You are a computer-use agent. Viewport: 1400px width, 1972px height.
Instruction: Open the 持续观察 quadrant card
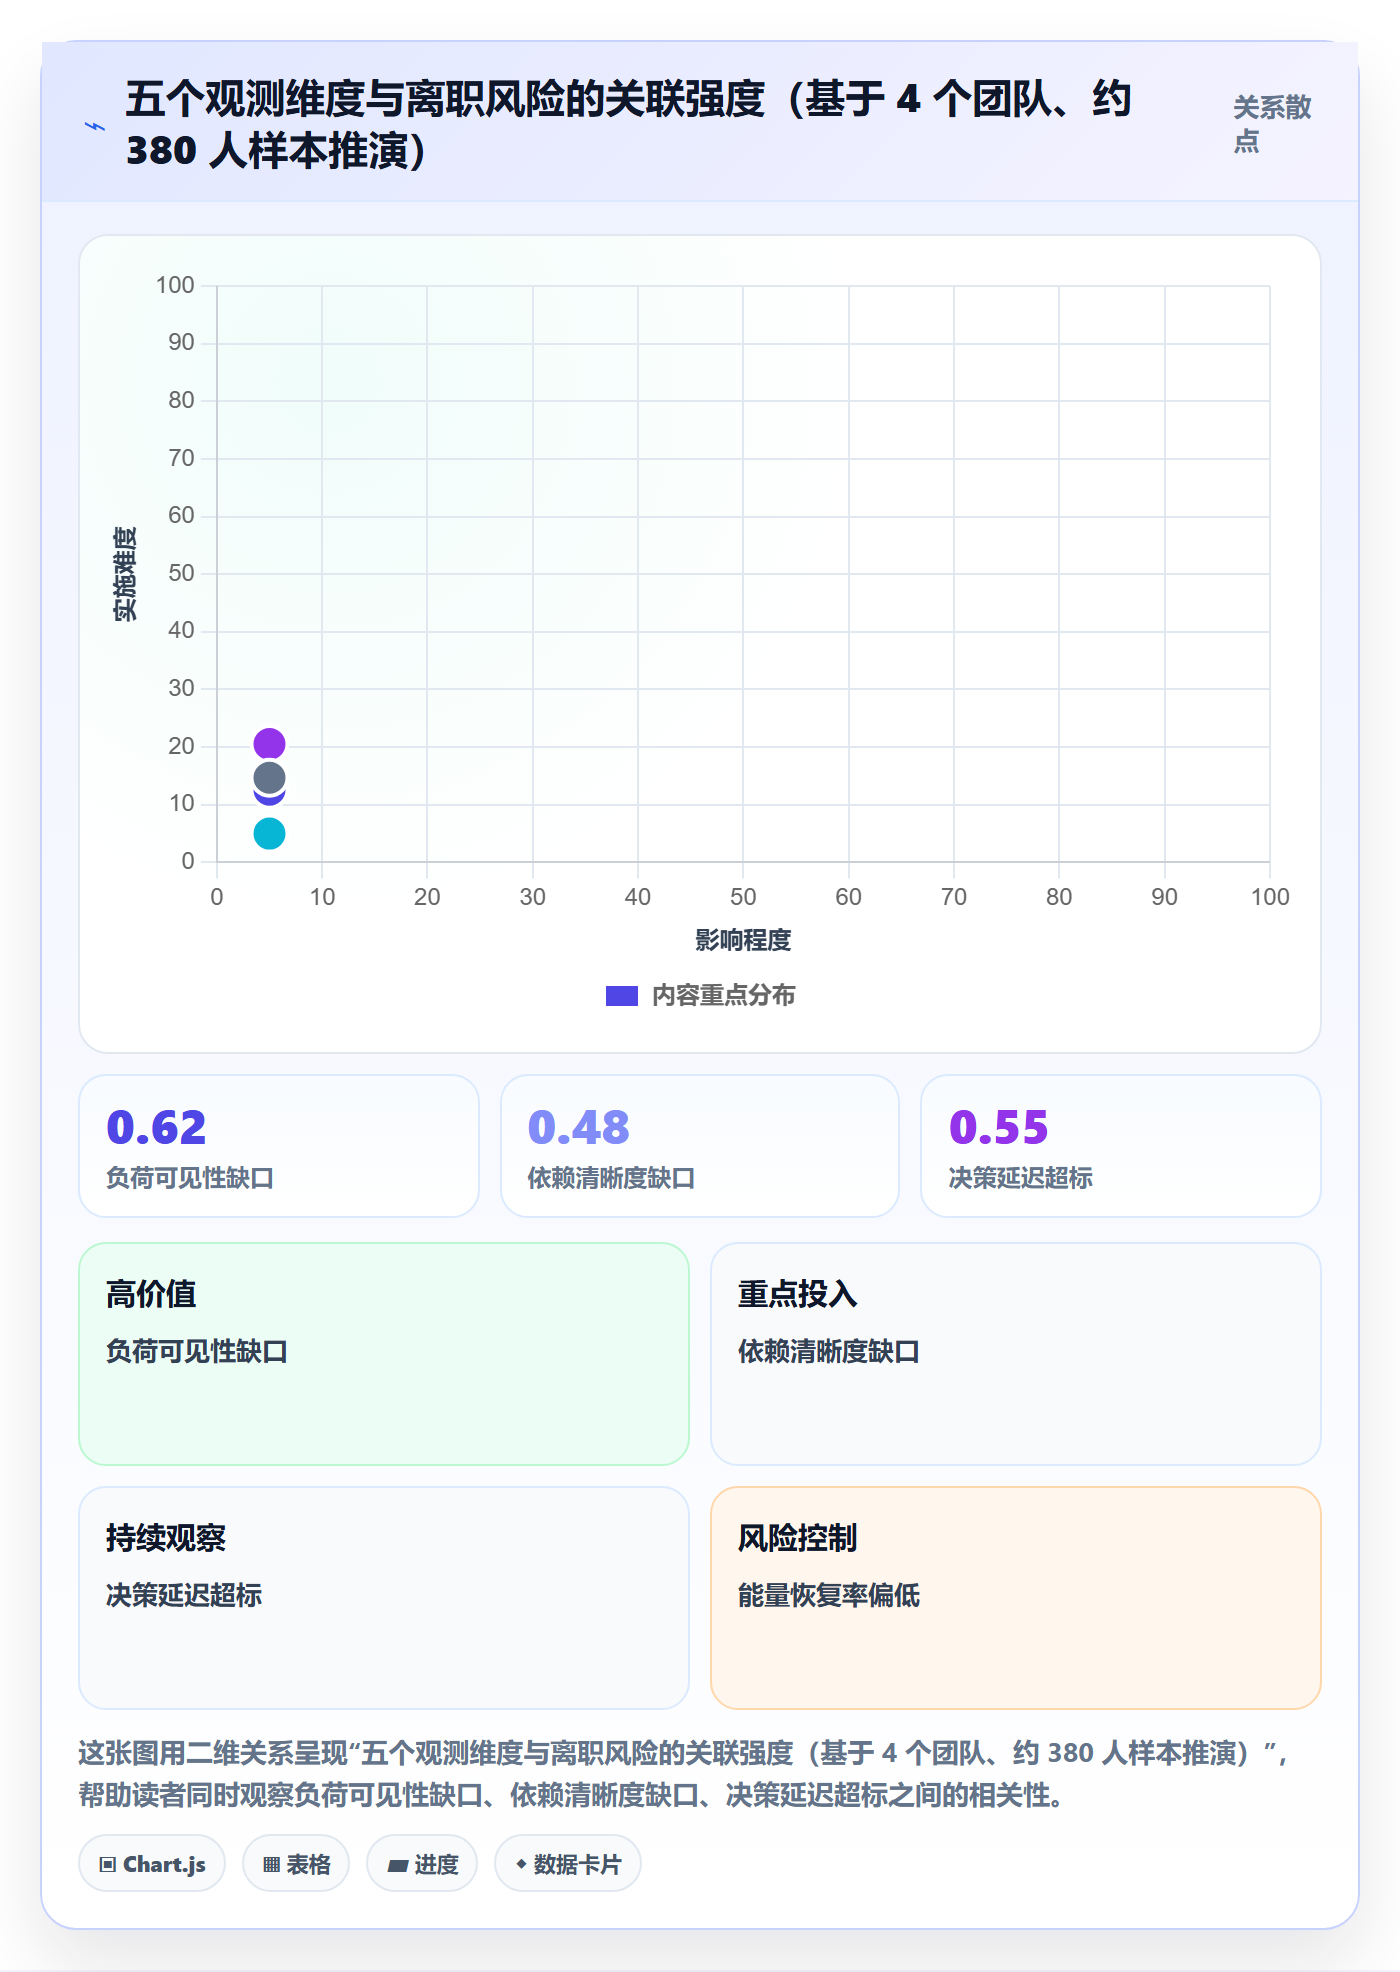coord(384,1598)
